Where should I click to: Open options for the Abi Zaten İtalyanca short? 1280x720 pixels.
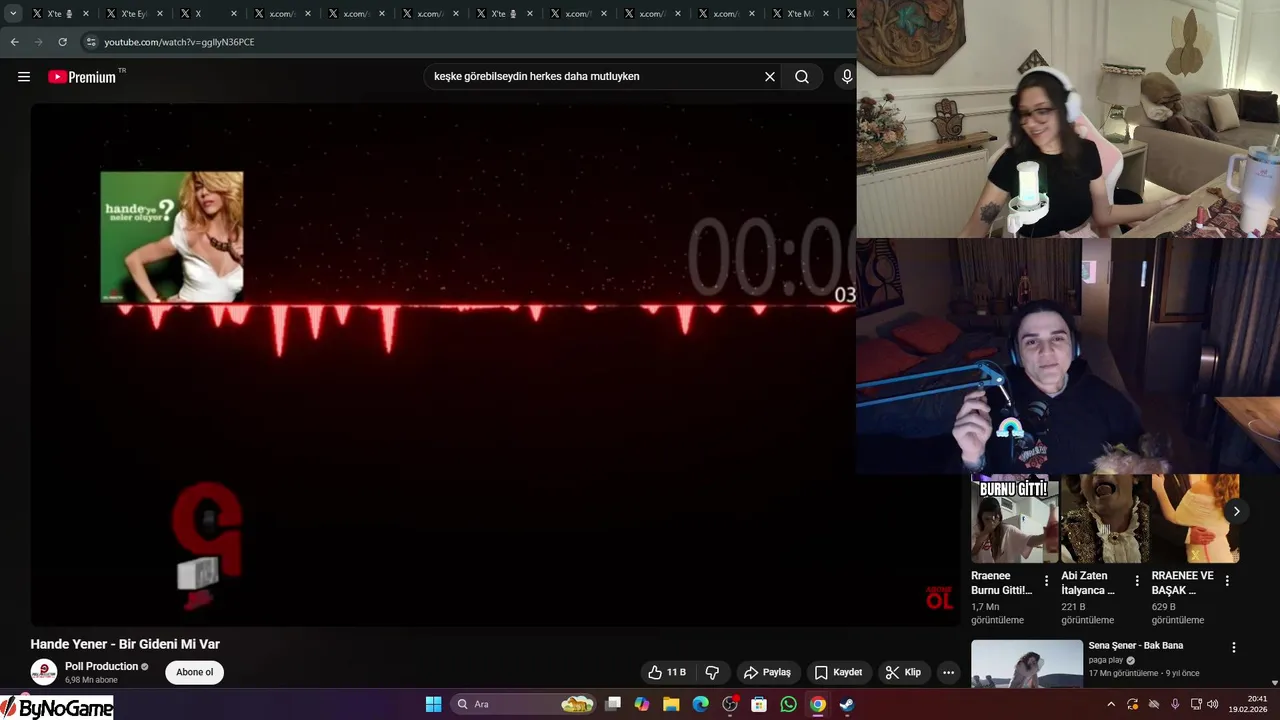point(1137,581)
